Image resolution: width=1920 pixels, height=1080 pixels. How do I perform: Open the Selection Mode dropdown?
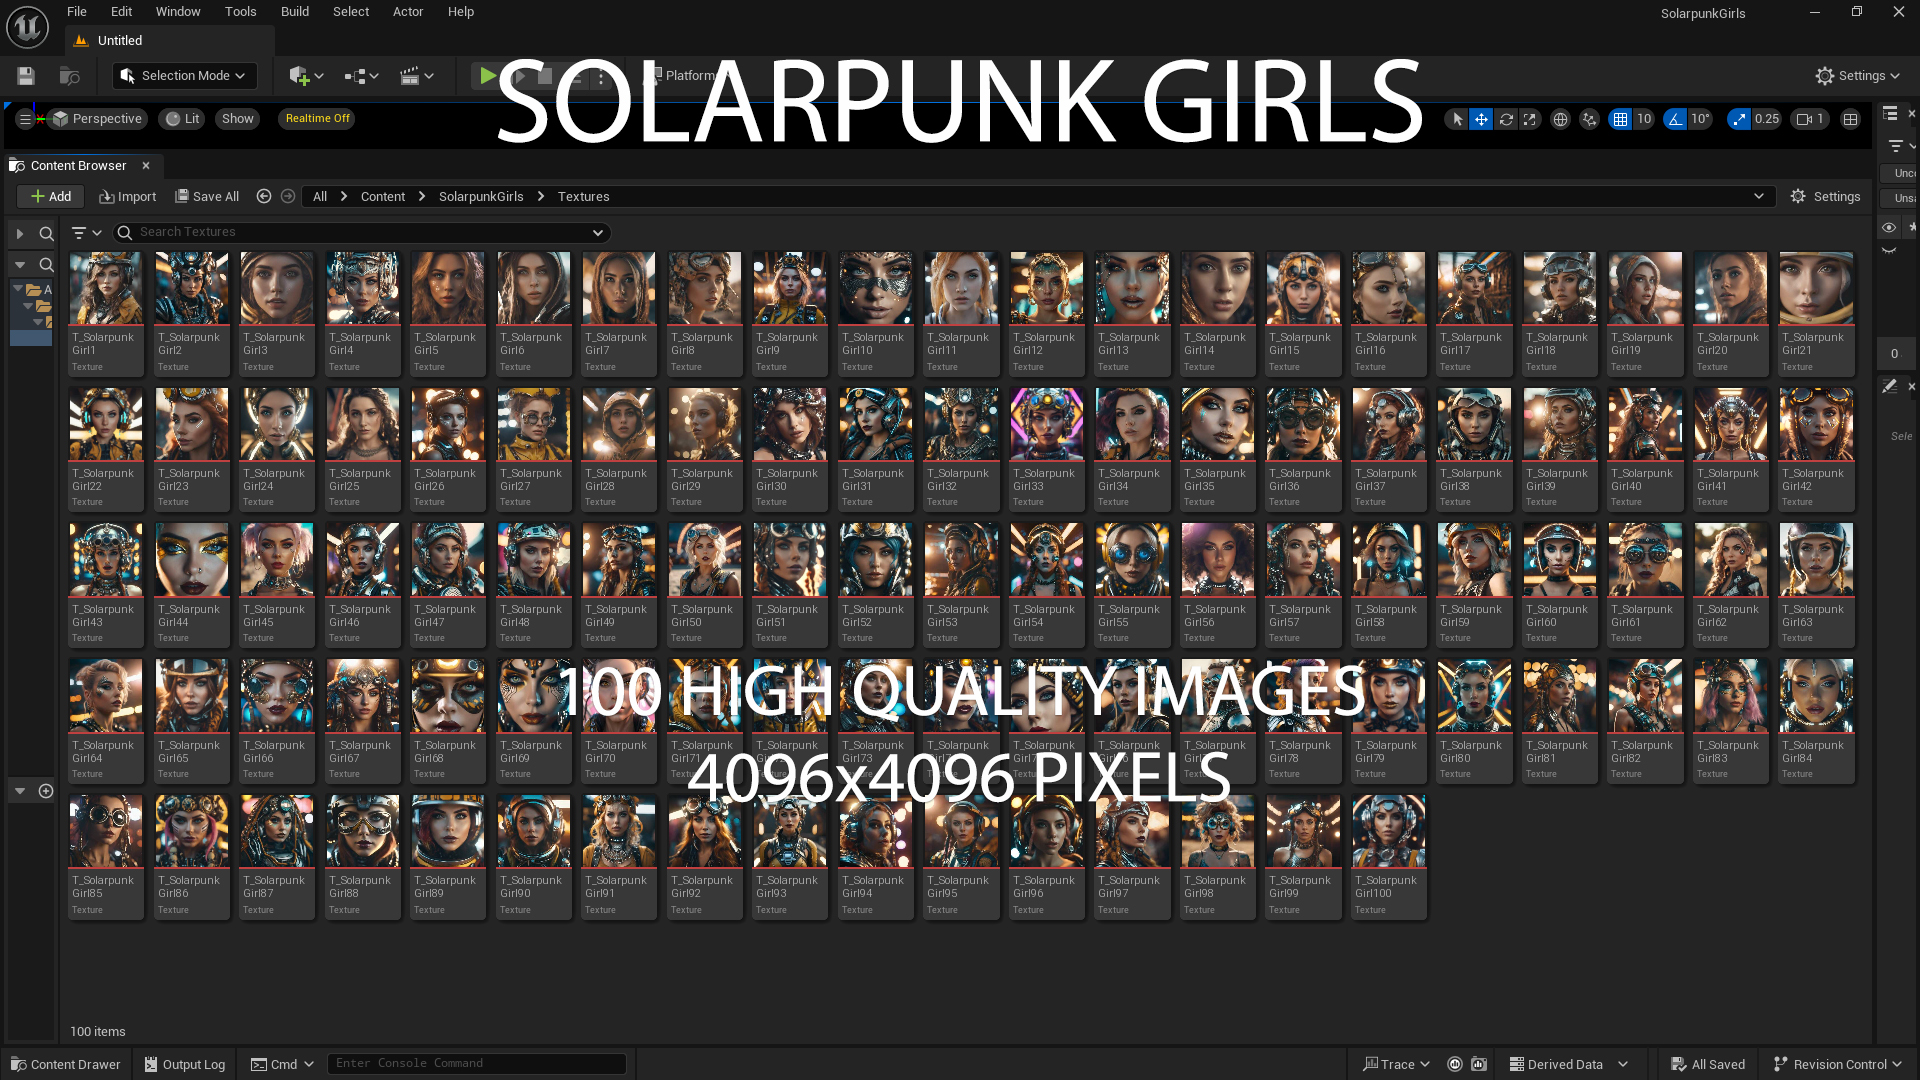point(185,76)
